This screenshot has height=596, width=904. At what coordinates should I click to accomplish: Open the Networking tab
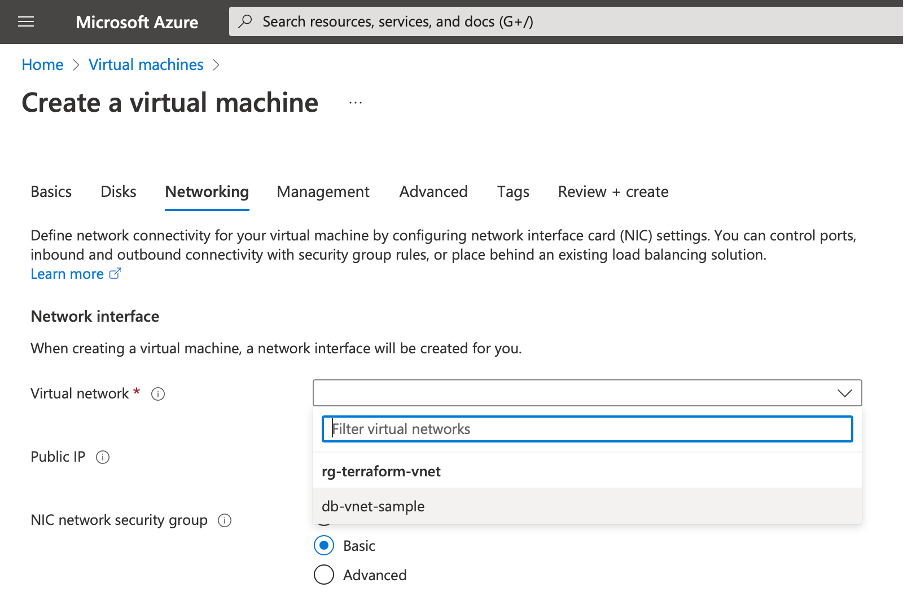207,192
